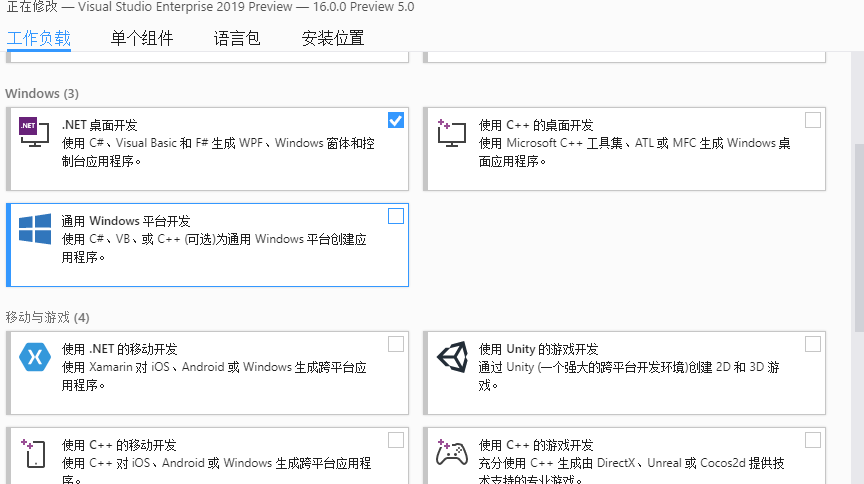The image size is (864, 484).
Task: Click the description mentioning DirectX and Unreal
Action: click(631, 470)
